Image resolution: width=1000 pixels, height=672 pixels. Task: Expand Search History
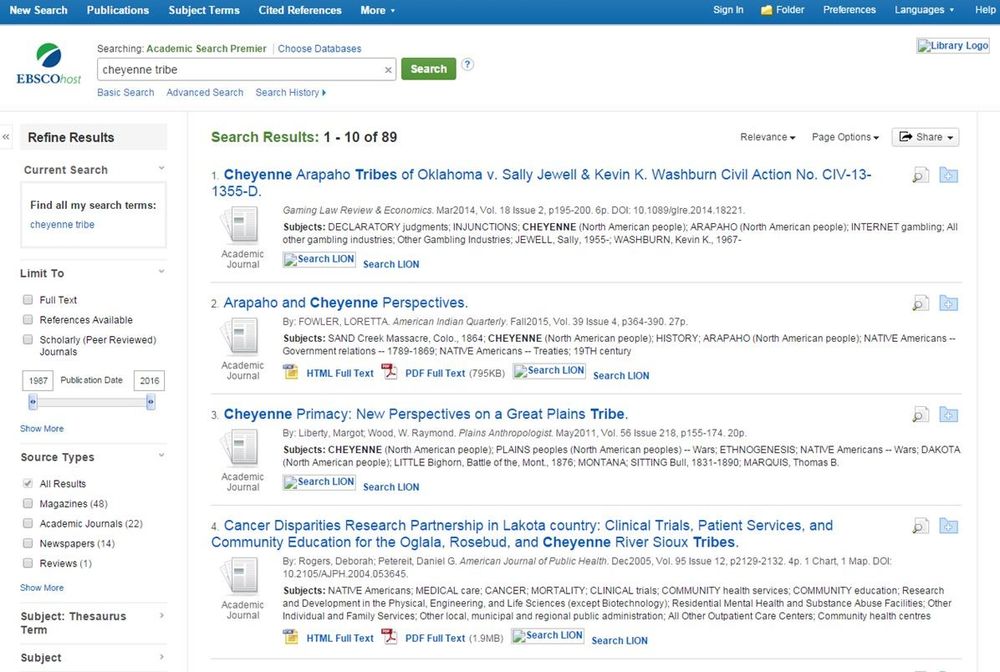coord(290,92)
